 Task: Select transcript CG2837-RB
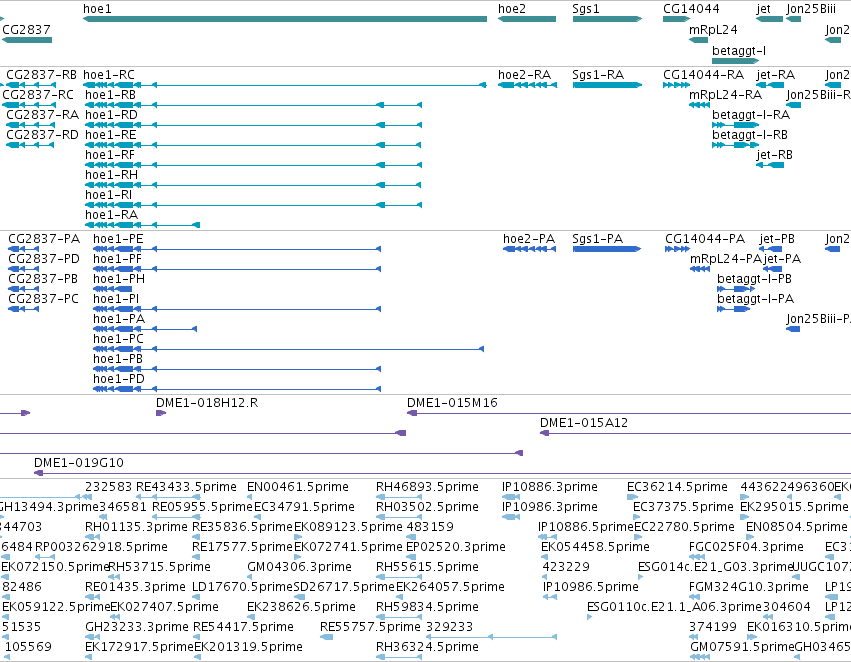[41, 75]
